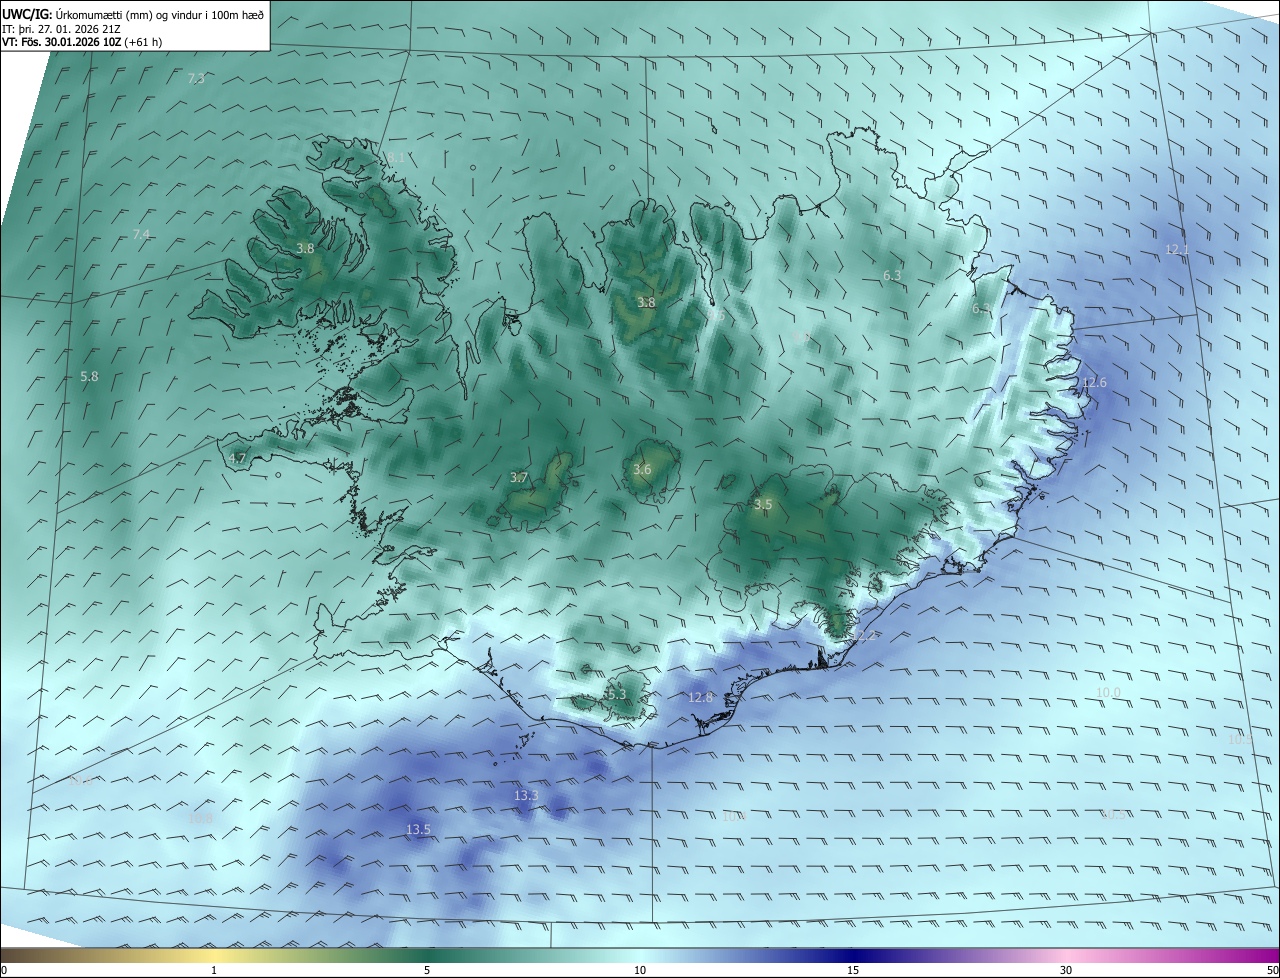Click the 12.1 value label
This screenshot has width=1280, height=978.
click(1177, 249)
